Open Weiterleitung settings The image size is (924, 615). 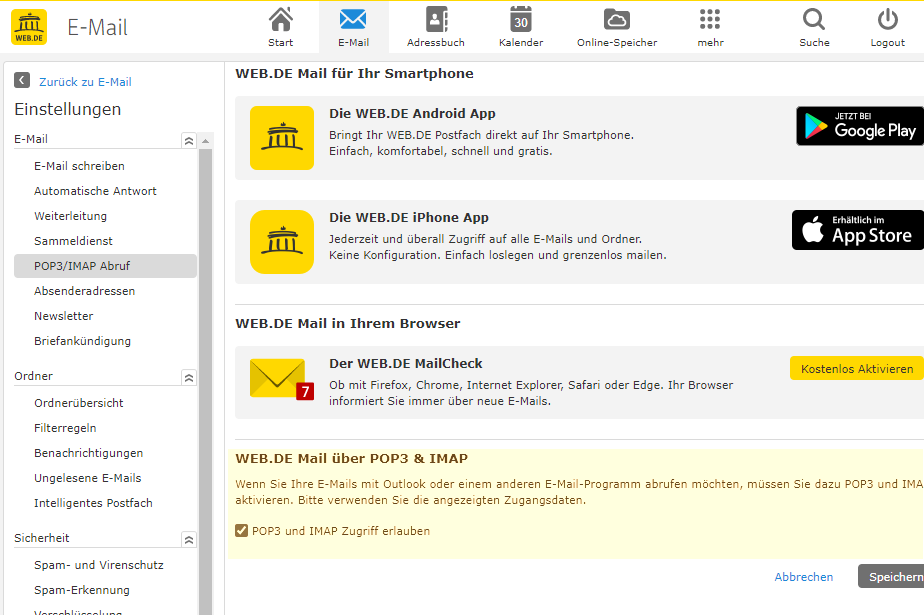point(71,216)
